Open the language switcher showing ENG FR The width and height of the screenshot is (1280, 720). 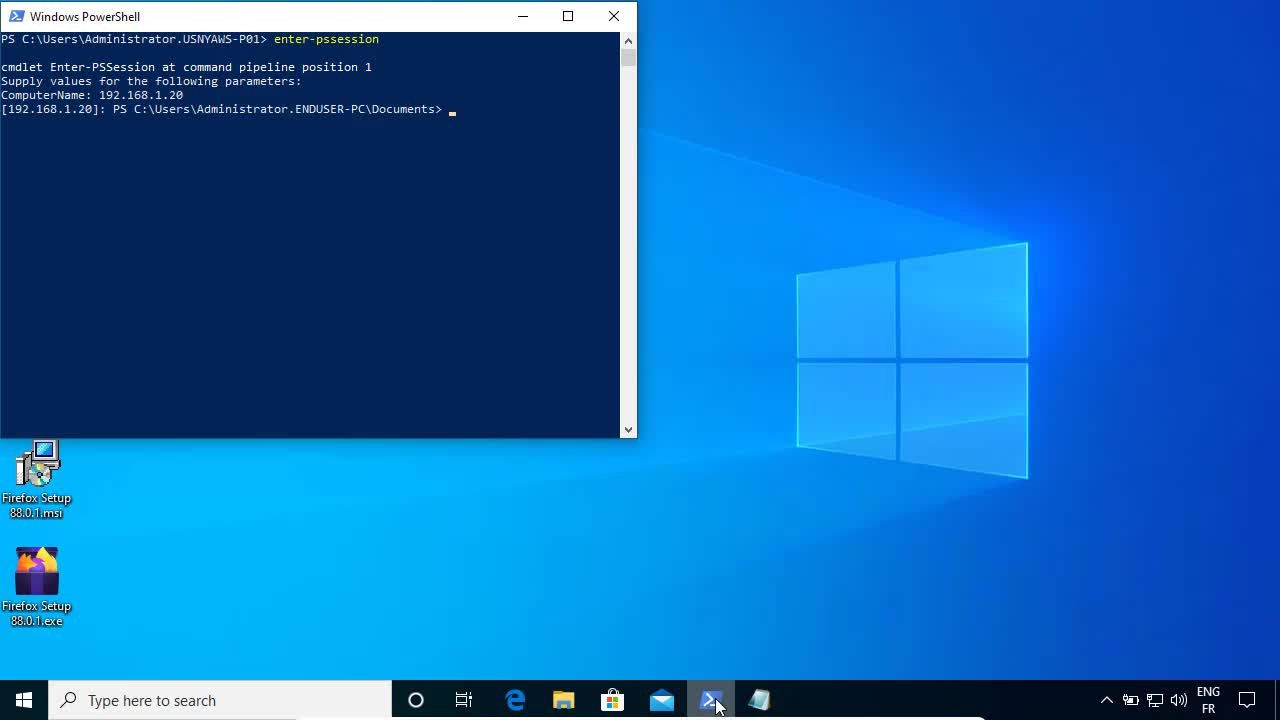click(x=1208, y=700)
